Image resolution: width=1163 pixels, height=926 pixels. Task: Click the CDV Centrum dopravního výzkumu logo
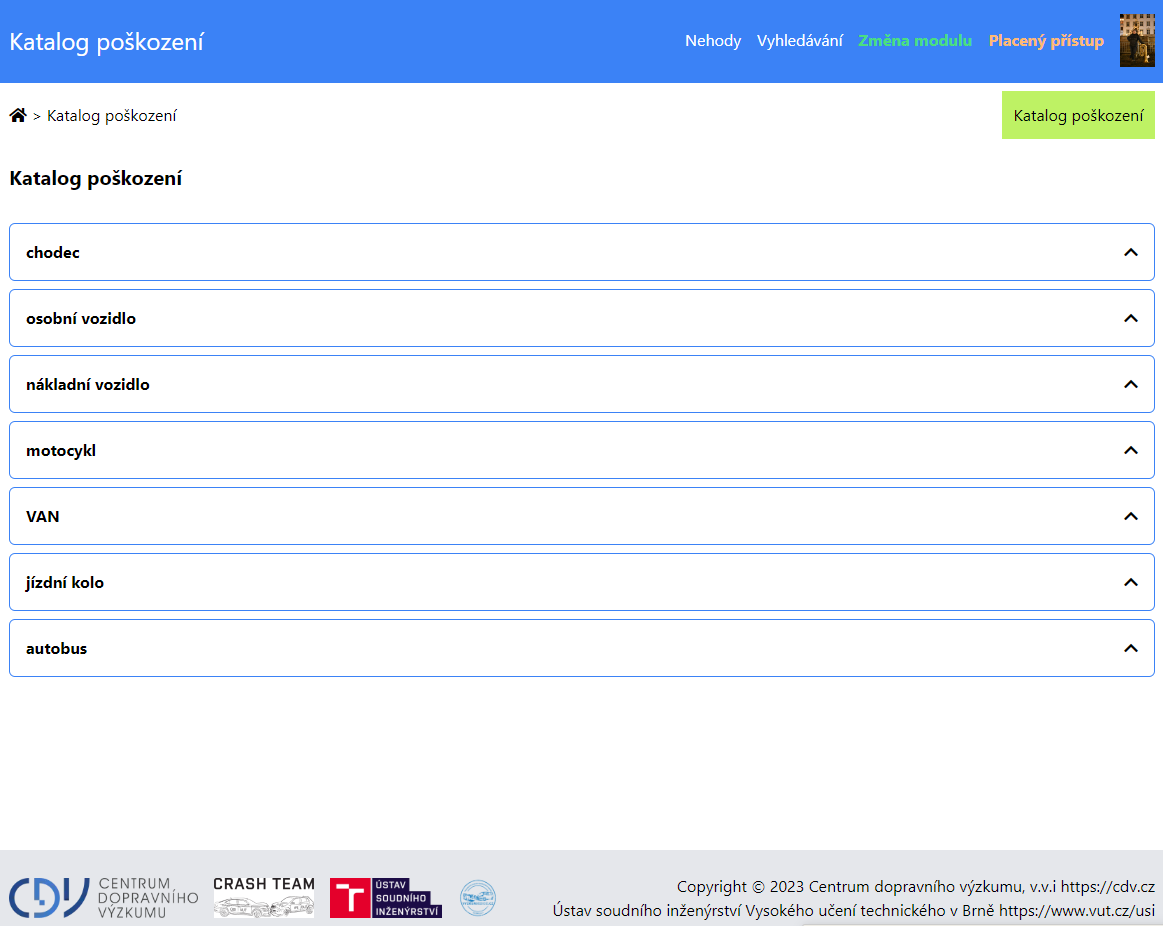click(104, 898)
